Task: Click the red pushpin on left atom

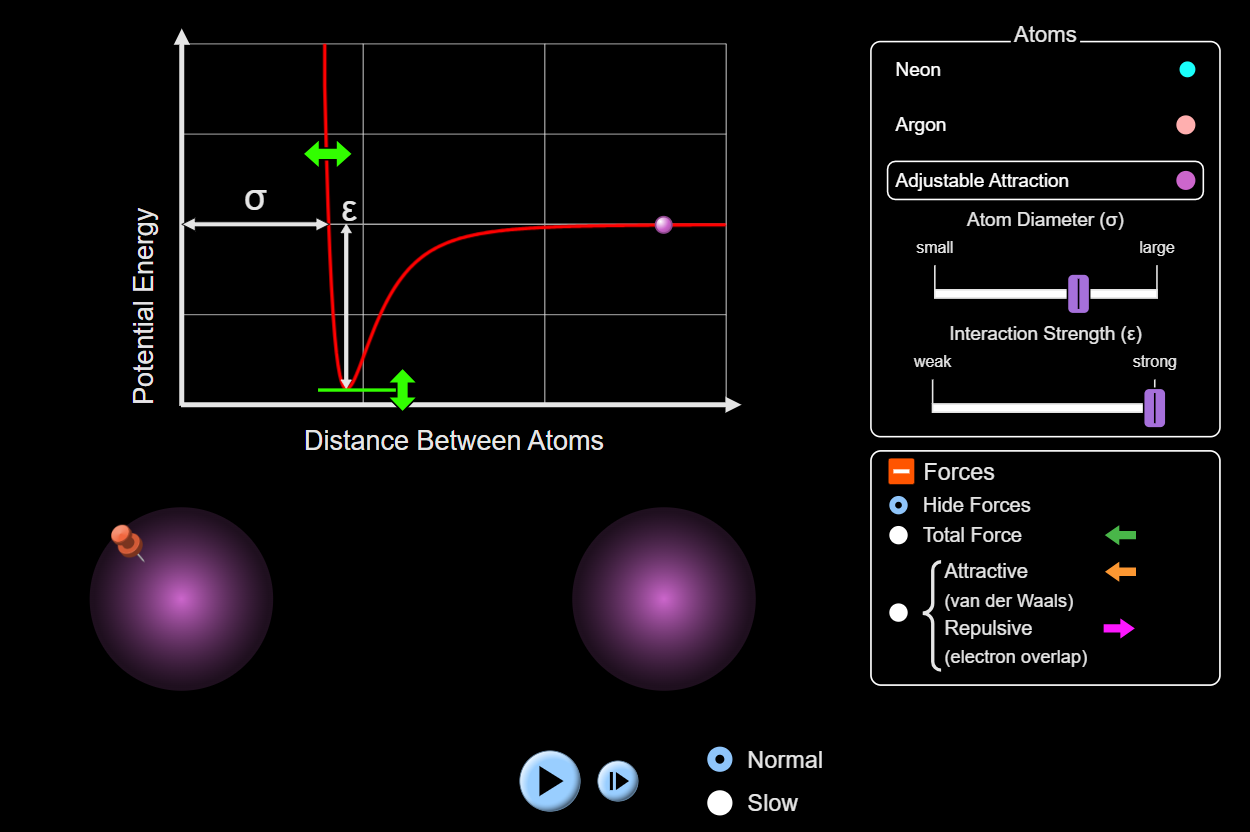Action: pyautogui.click(x=126, y=541)
